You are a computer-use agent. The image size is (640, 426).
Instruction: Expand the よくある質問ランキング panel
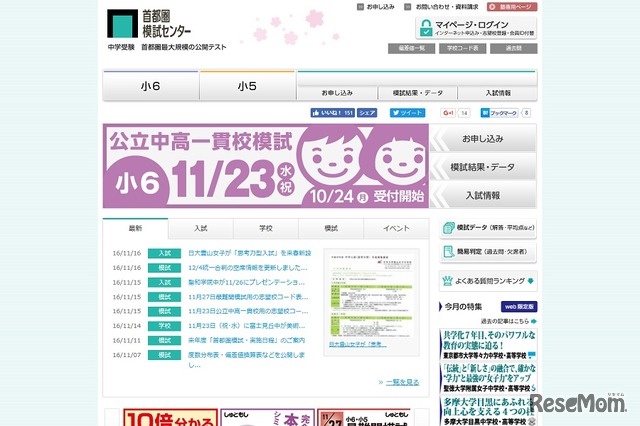[488, 281]
